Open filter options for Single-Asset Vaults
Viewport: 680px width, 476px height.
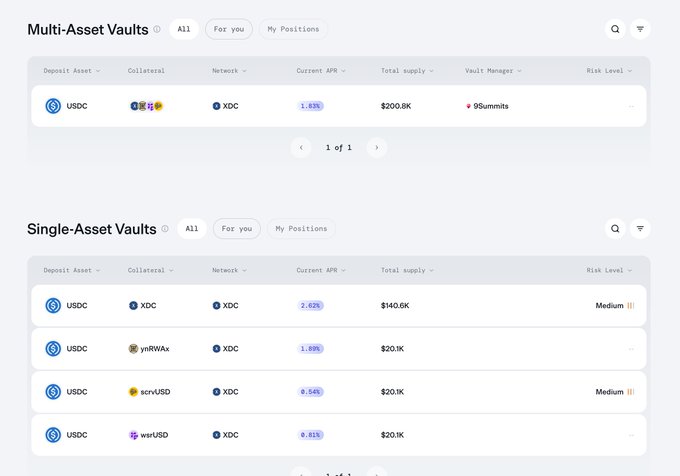(640, 228)
